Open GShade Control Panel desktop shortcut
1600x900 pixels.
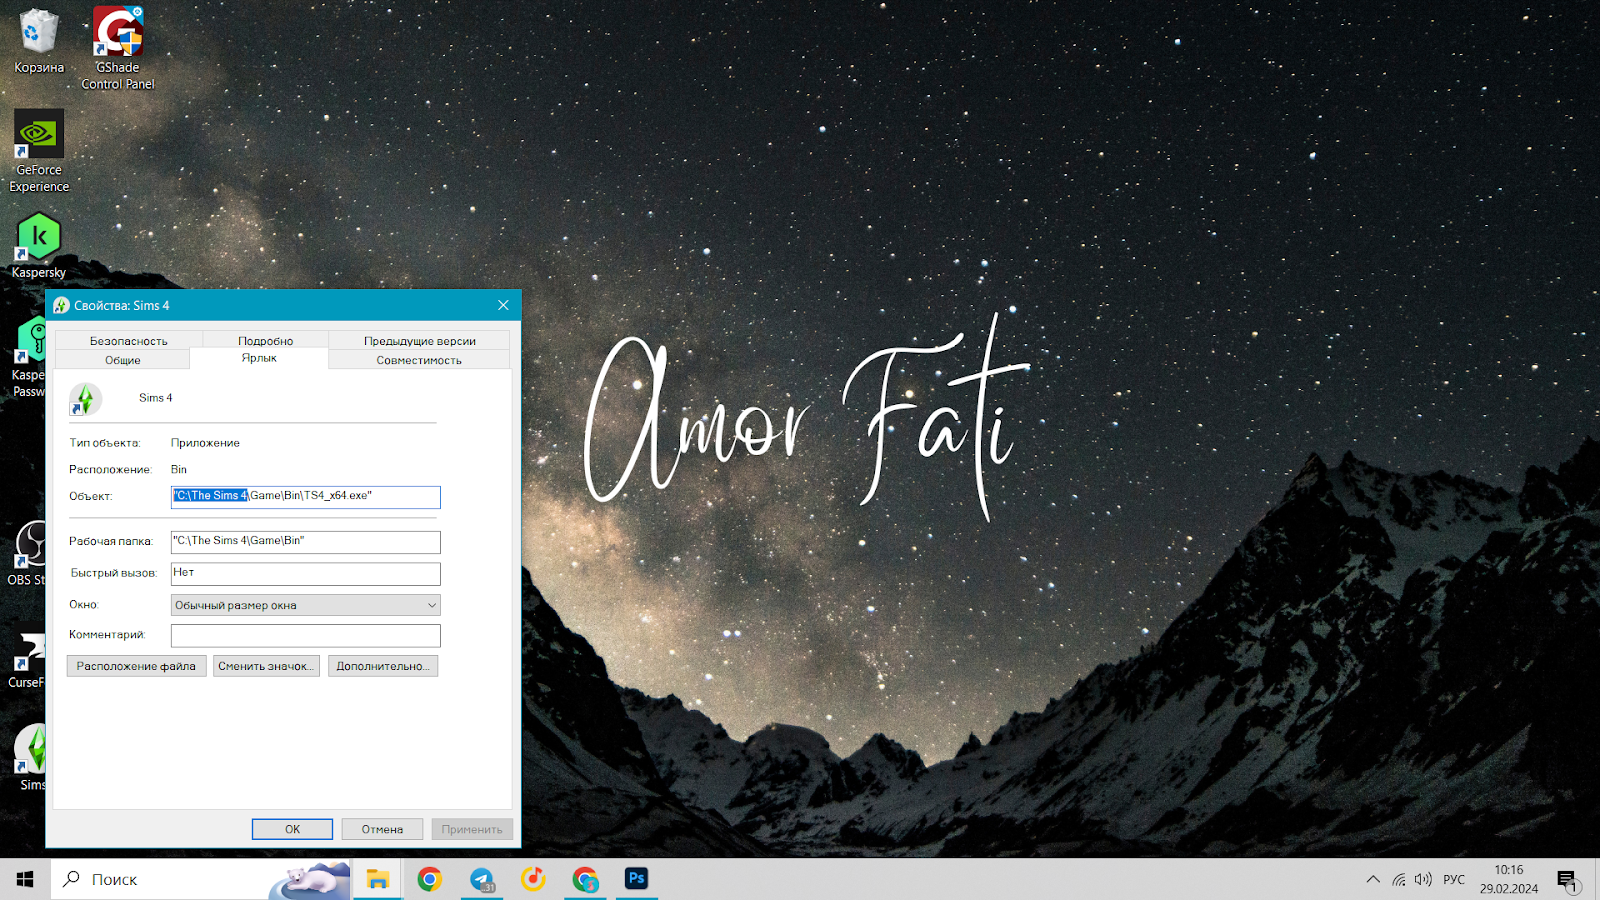point(118,48)
